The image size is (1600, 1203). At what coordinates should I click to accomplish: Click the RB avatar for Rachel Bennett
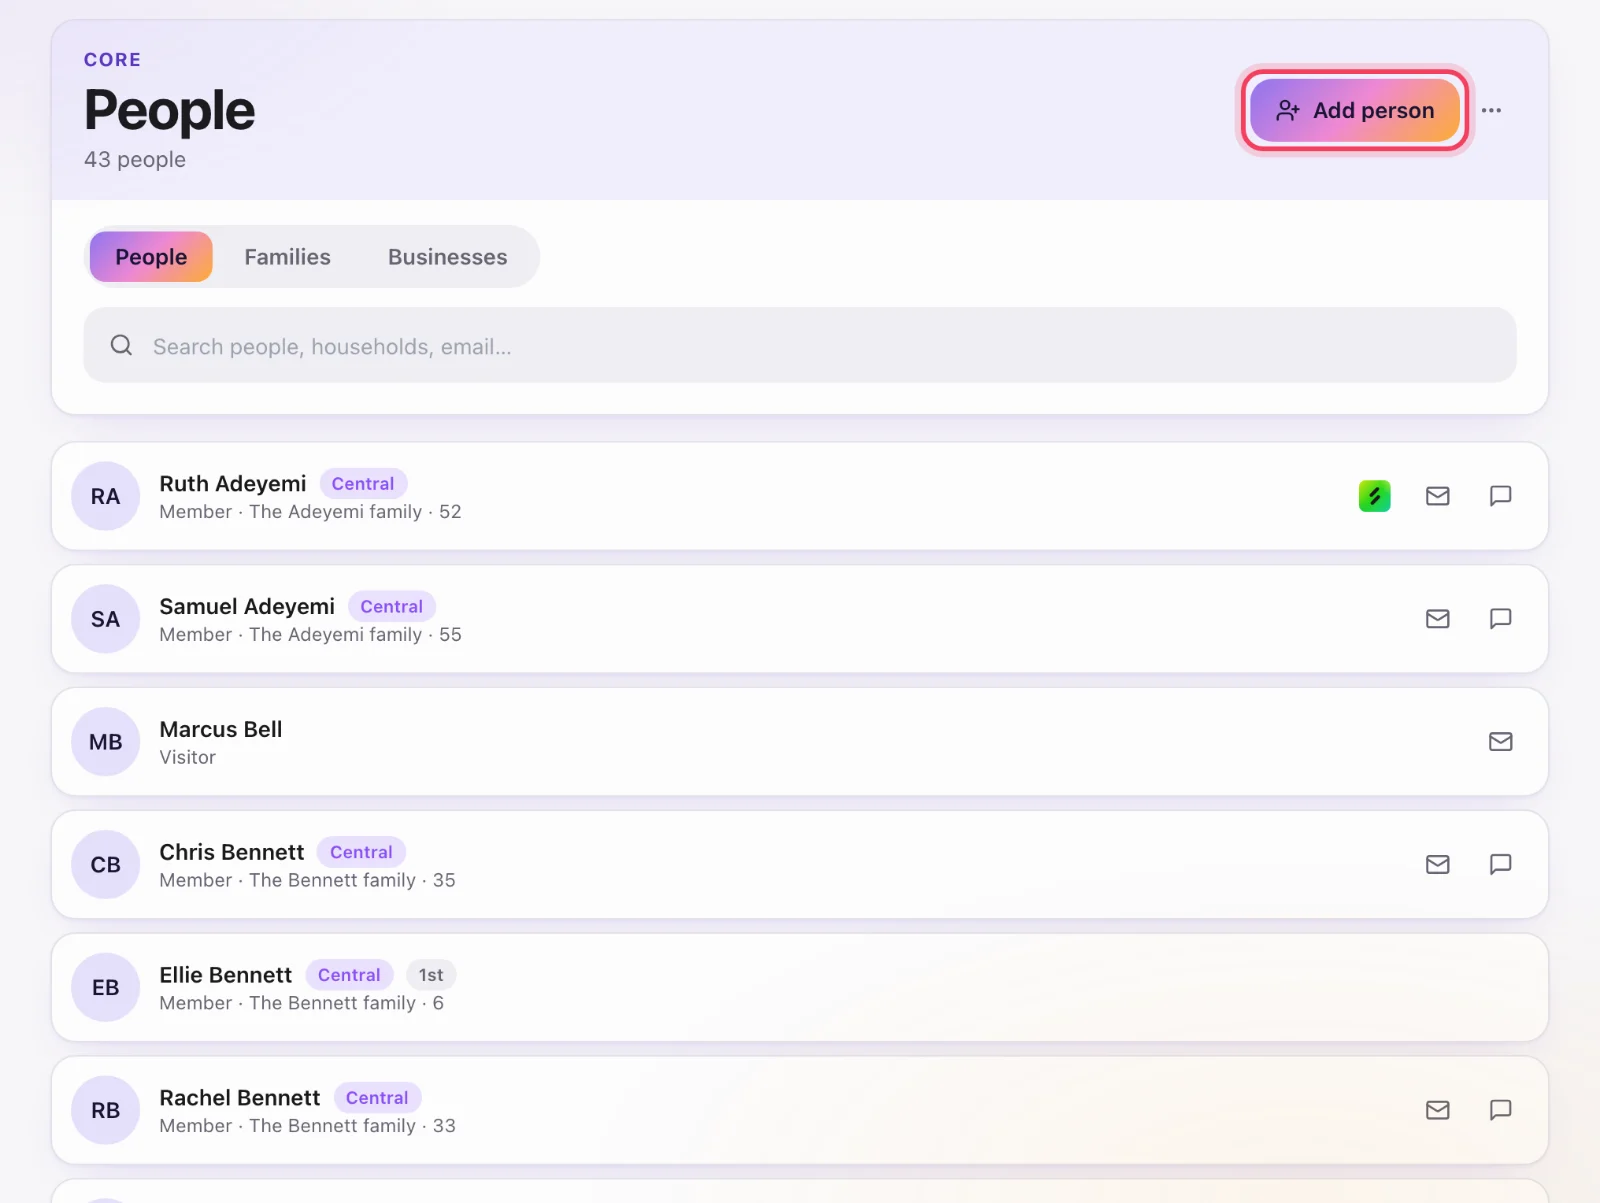(x=105, y=1110)
